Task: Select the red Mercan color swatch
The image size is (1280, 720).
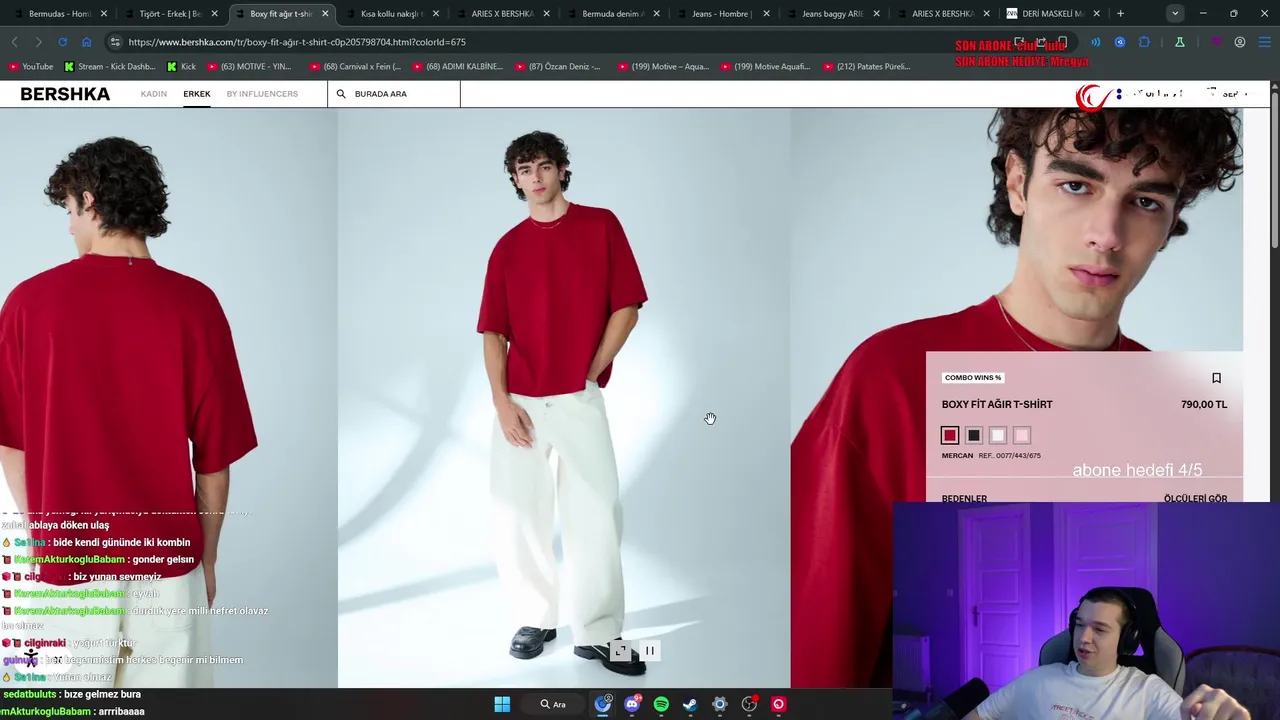Action: pyautogui.click(x=950, y=435)
